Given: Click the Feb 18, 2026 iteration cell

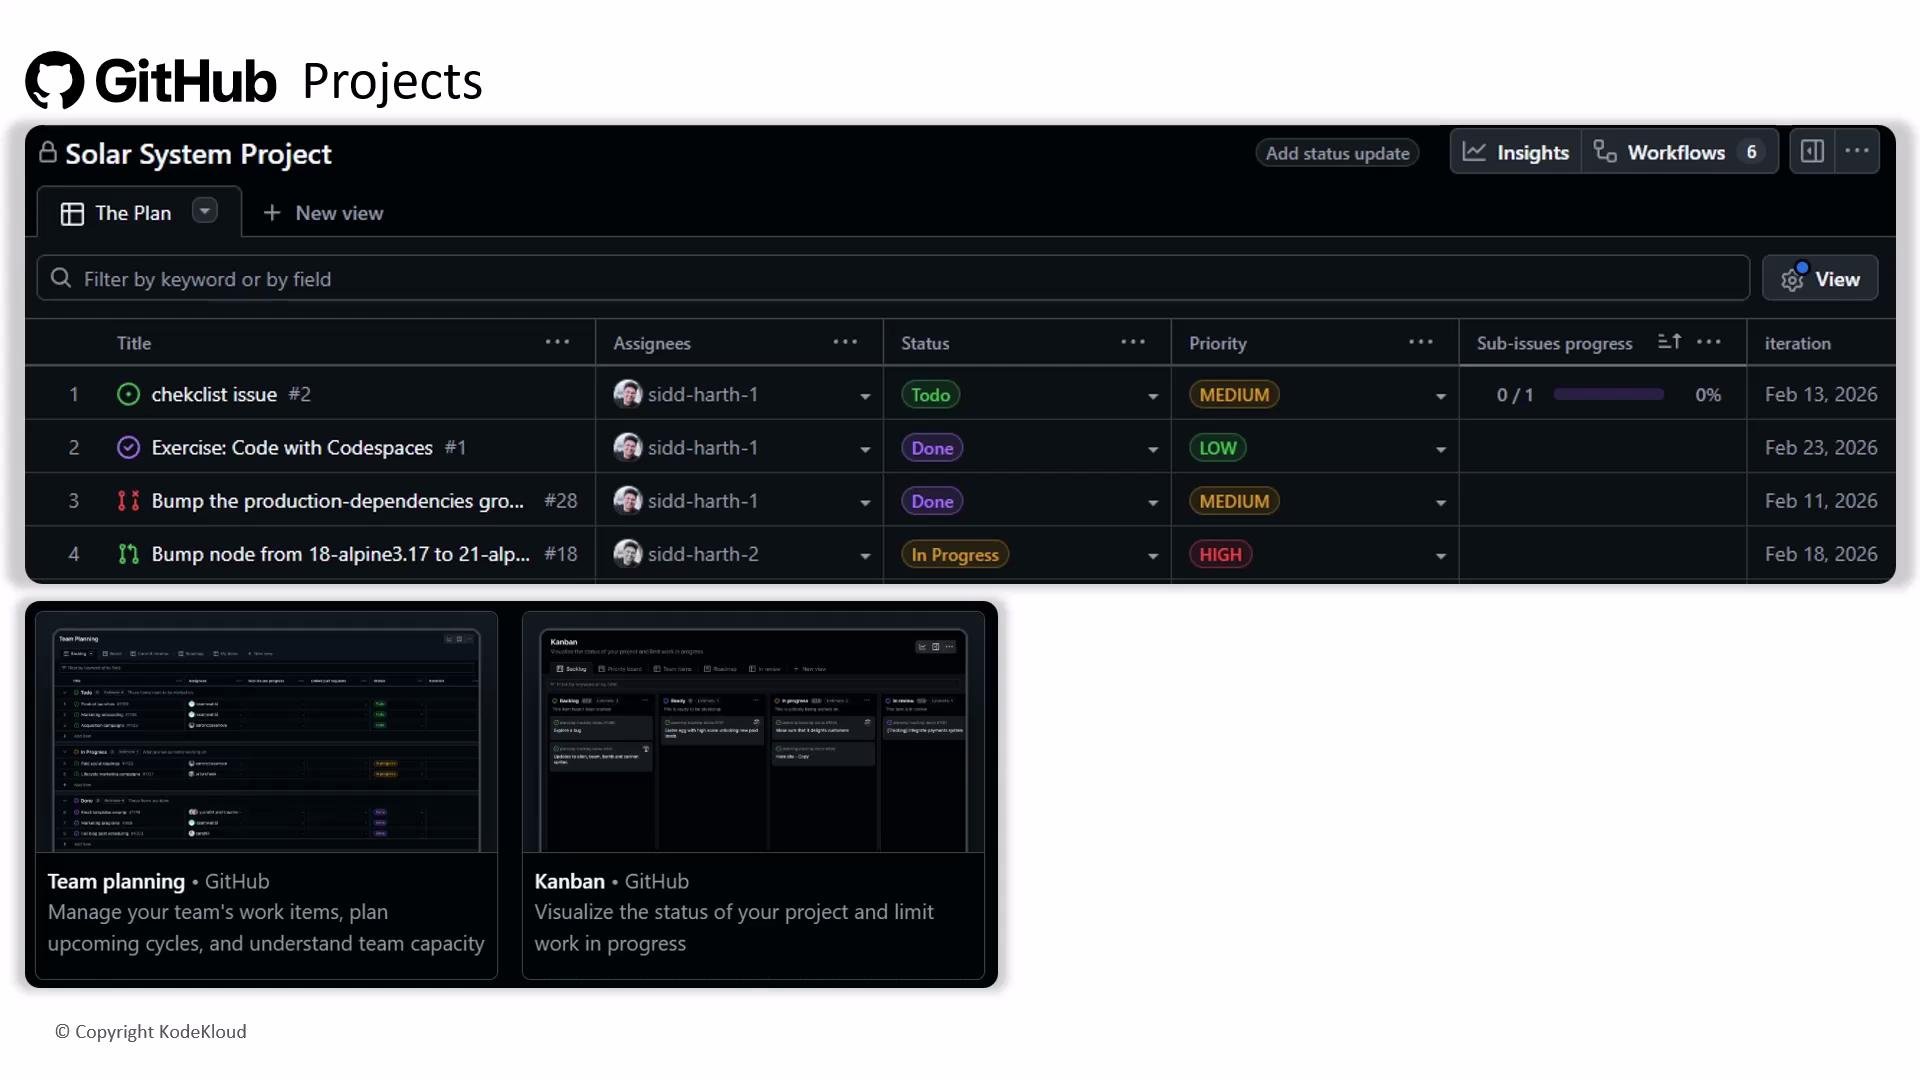Looking at the screenshot, I should pos(1820,553).
